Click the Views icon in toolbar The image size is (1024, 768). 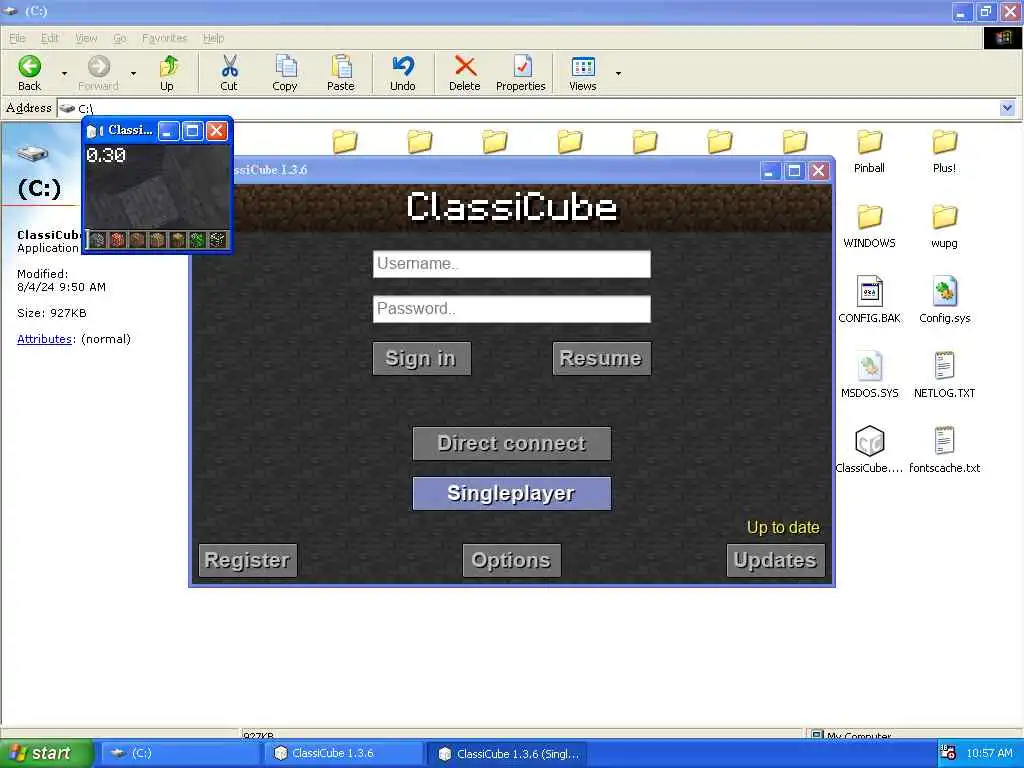[583, 66]
